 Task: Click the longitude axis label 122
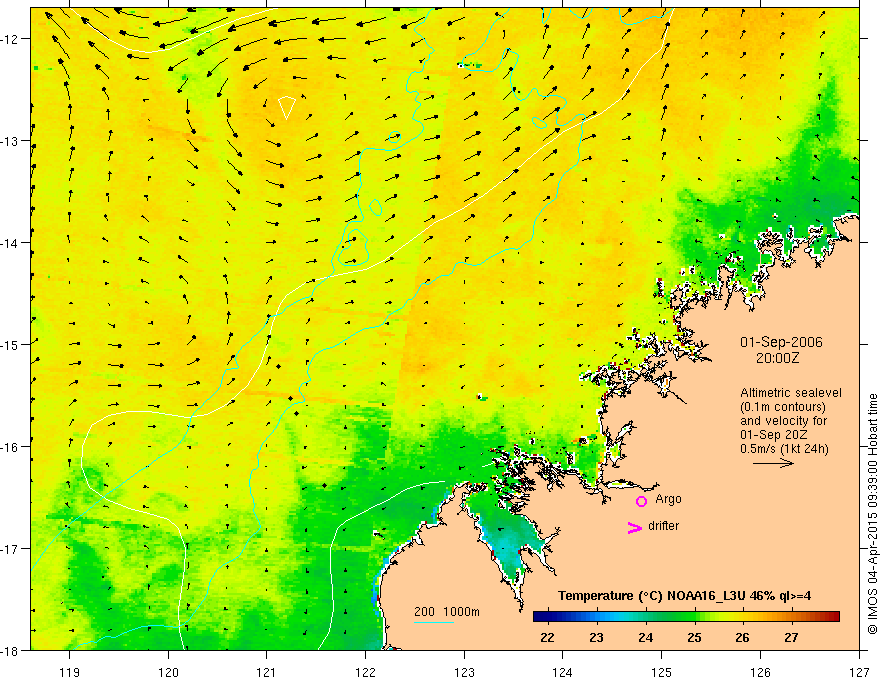click(365, 672)
